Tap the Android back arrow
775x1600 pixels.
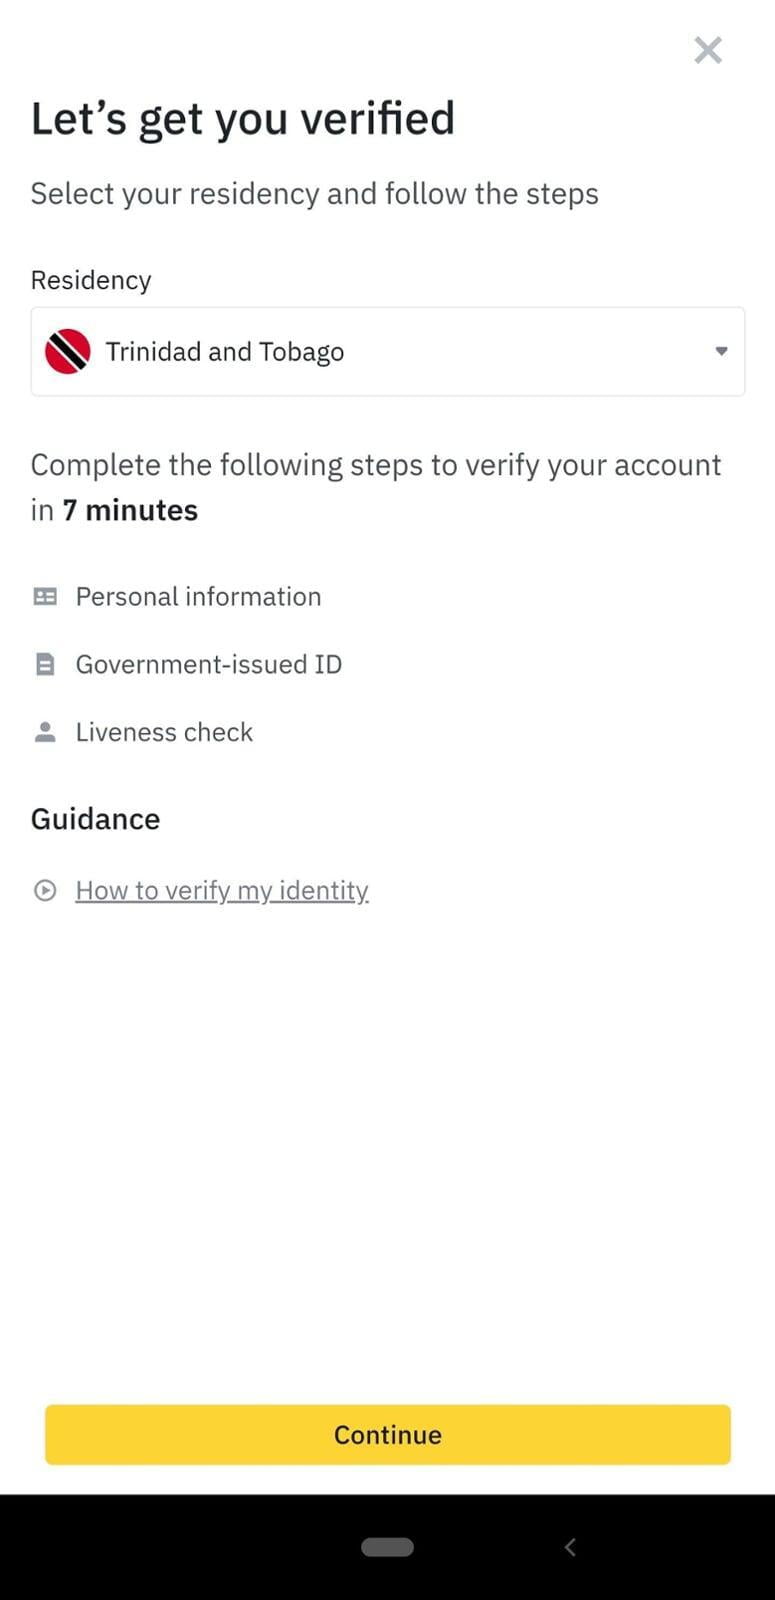click(x=570, y=1547)
